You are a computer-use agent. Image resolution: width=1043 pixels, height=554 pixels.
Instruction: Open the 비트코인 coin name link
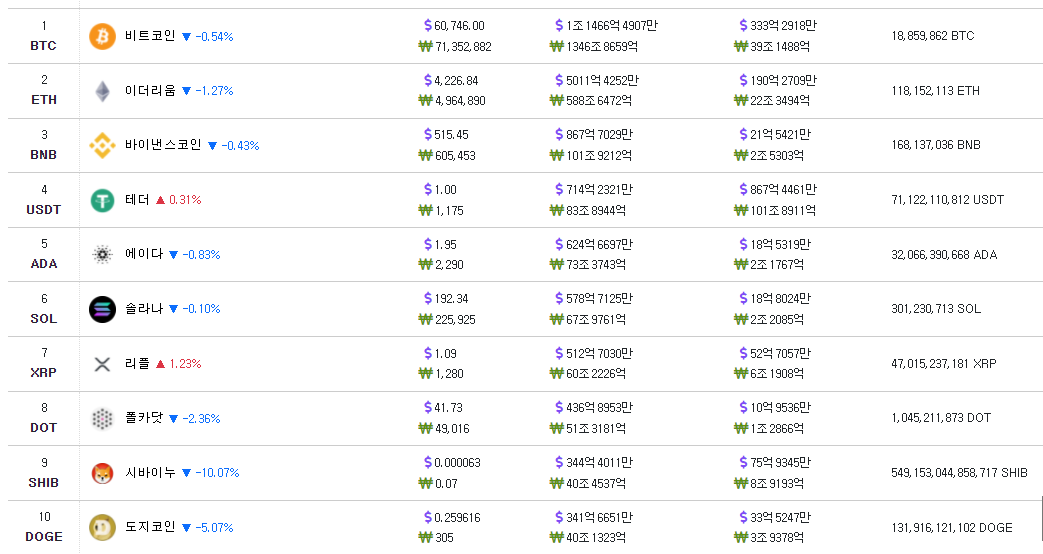[150, 36]
